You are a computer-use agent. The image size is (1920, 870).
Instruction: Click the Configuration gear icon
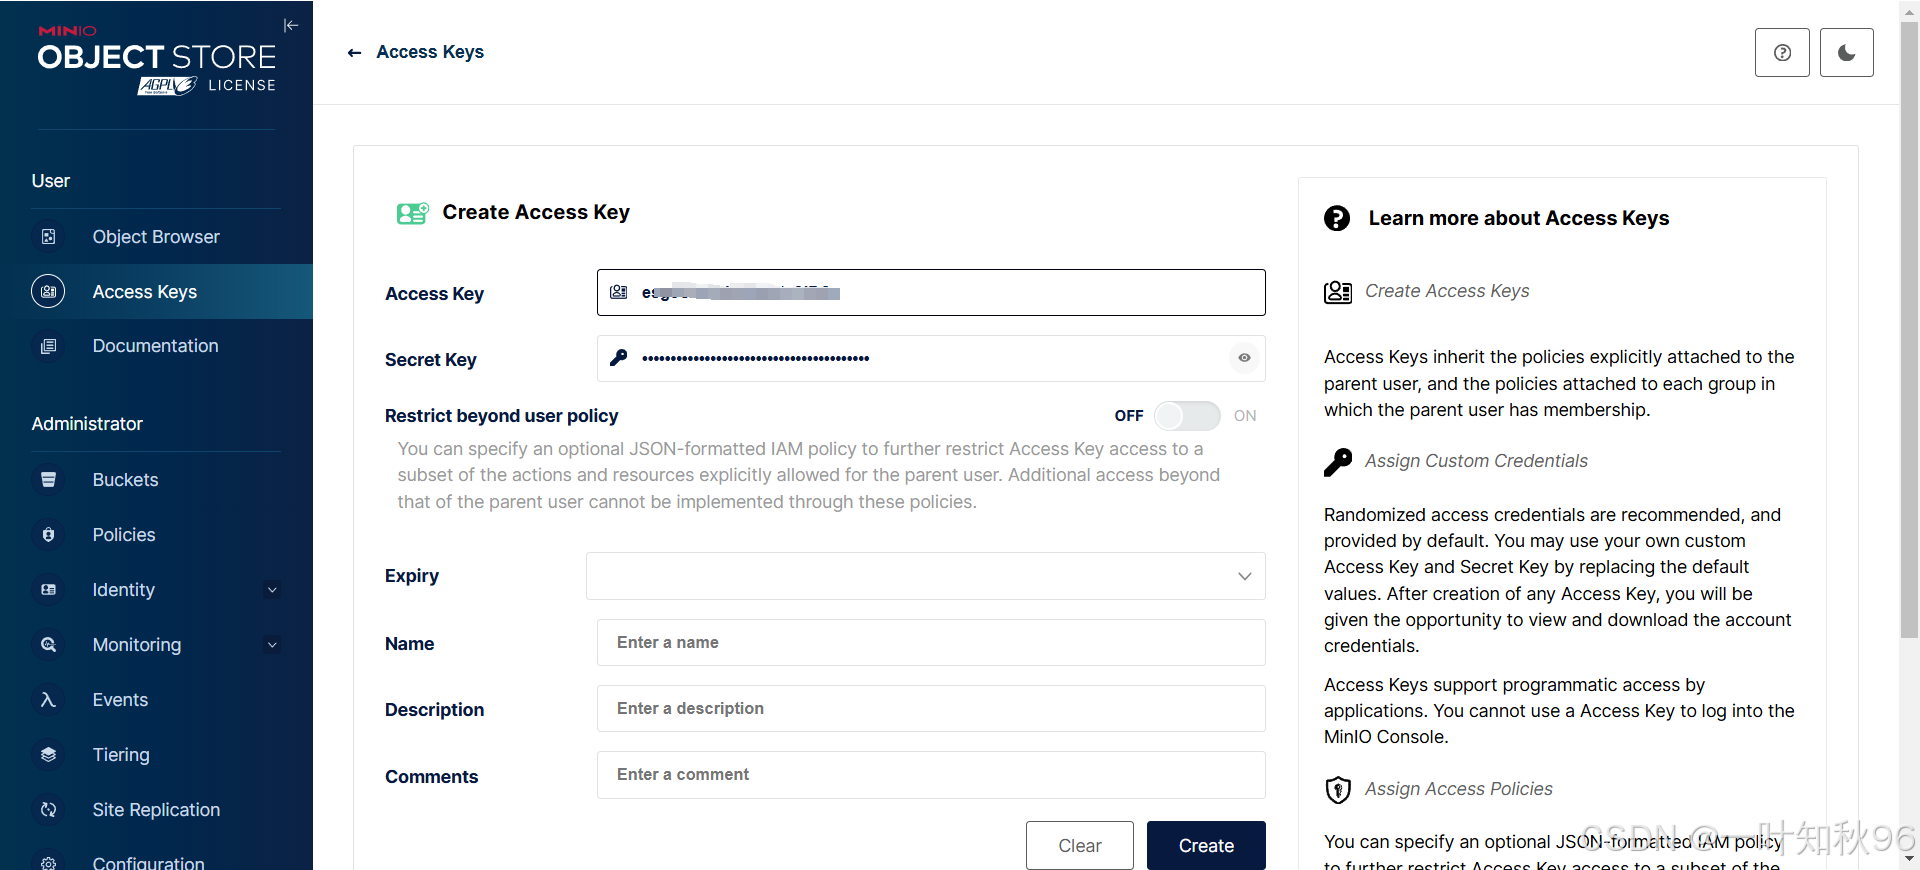tap(48, 862)
